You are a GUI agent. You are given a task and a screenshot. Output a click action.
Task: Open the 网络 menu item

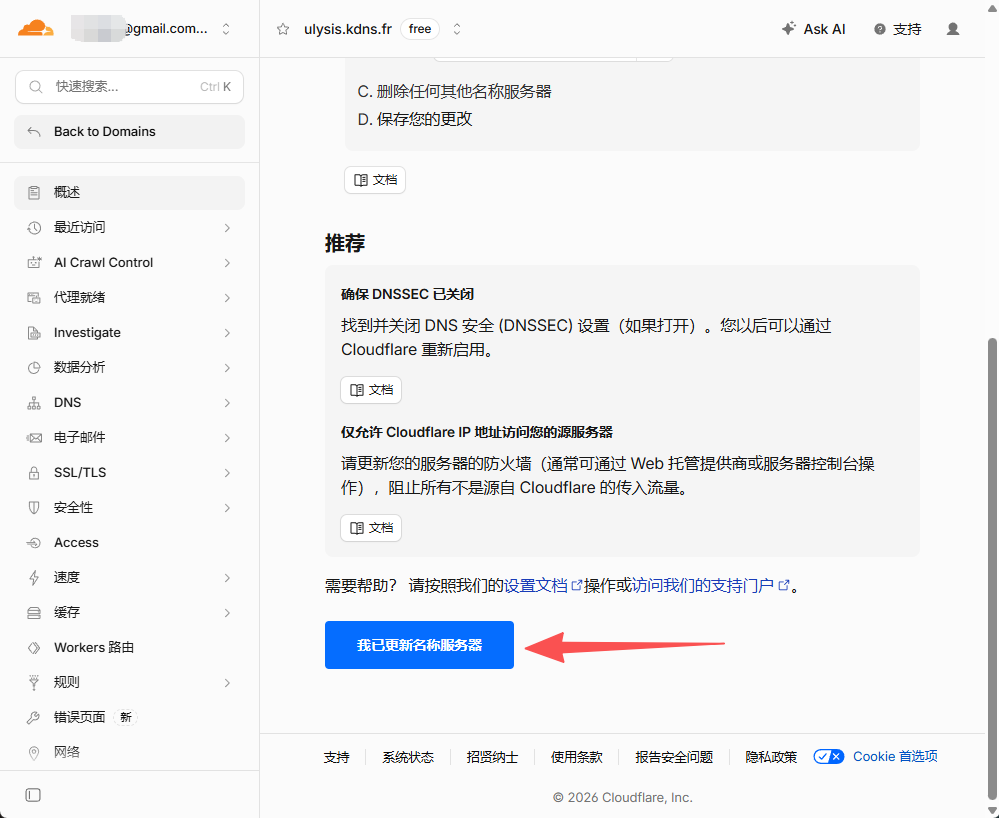[129, 753]
